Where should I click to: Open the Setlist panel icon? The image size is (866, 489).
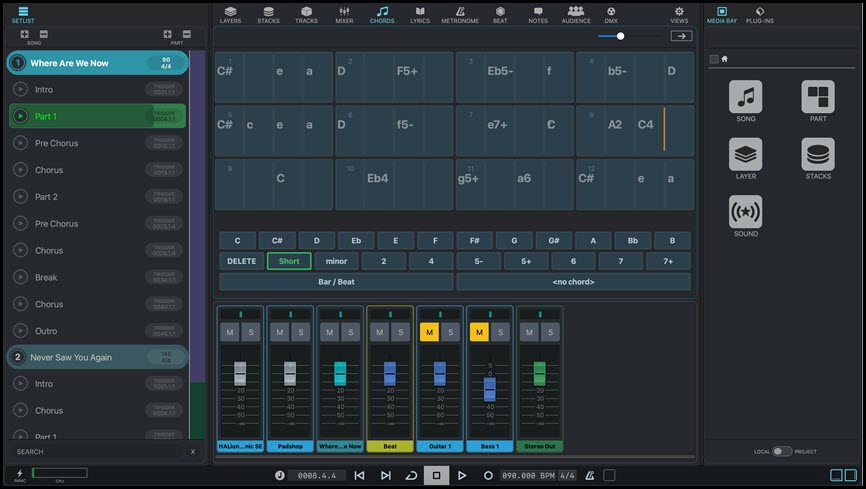[x=23, y=14]
